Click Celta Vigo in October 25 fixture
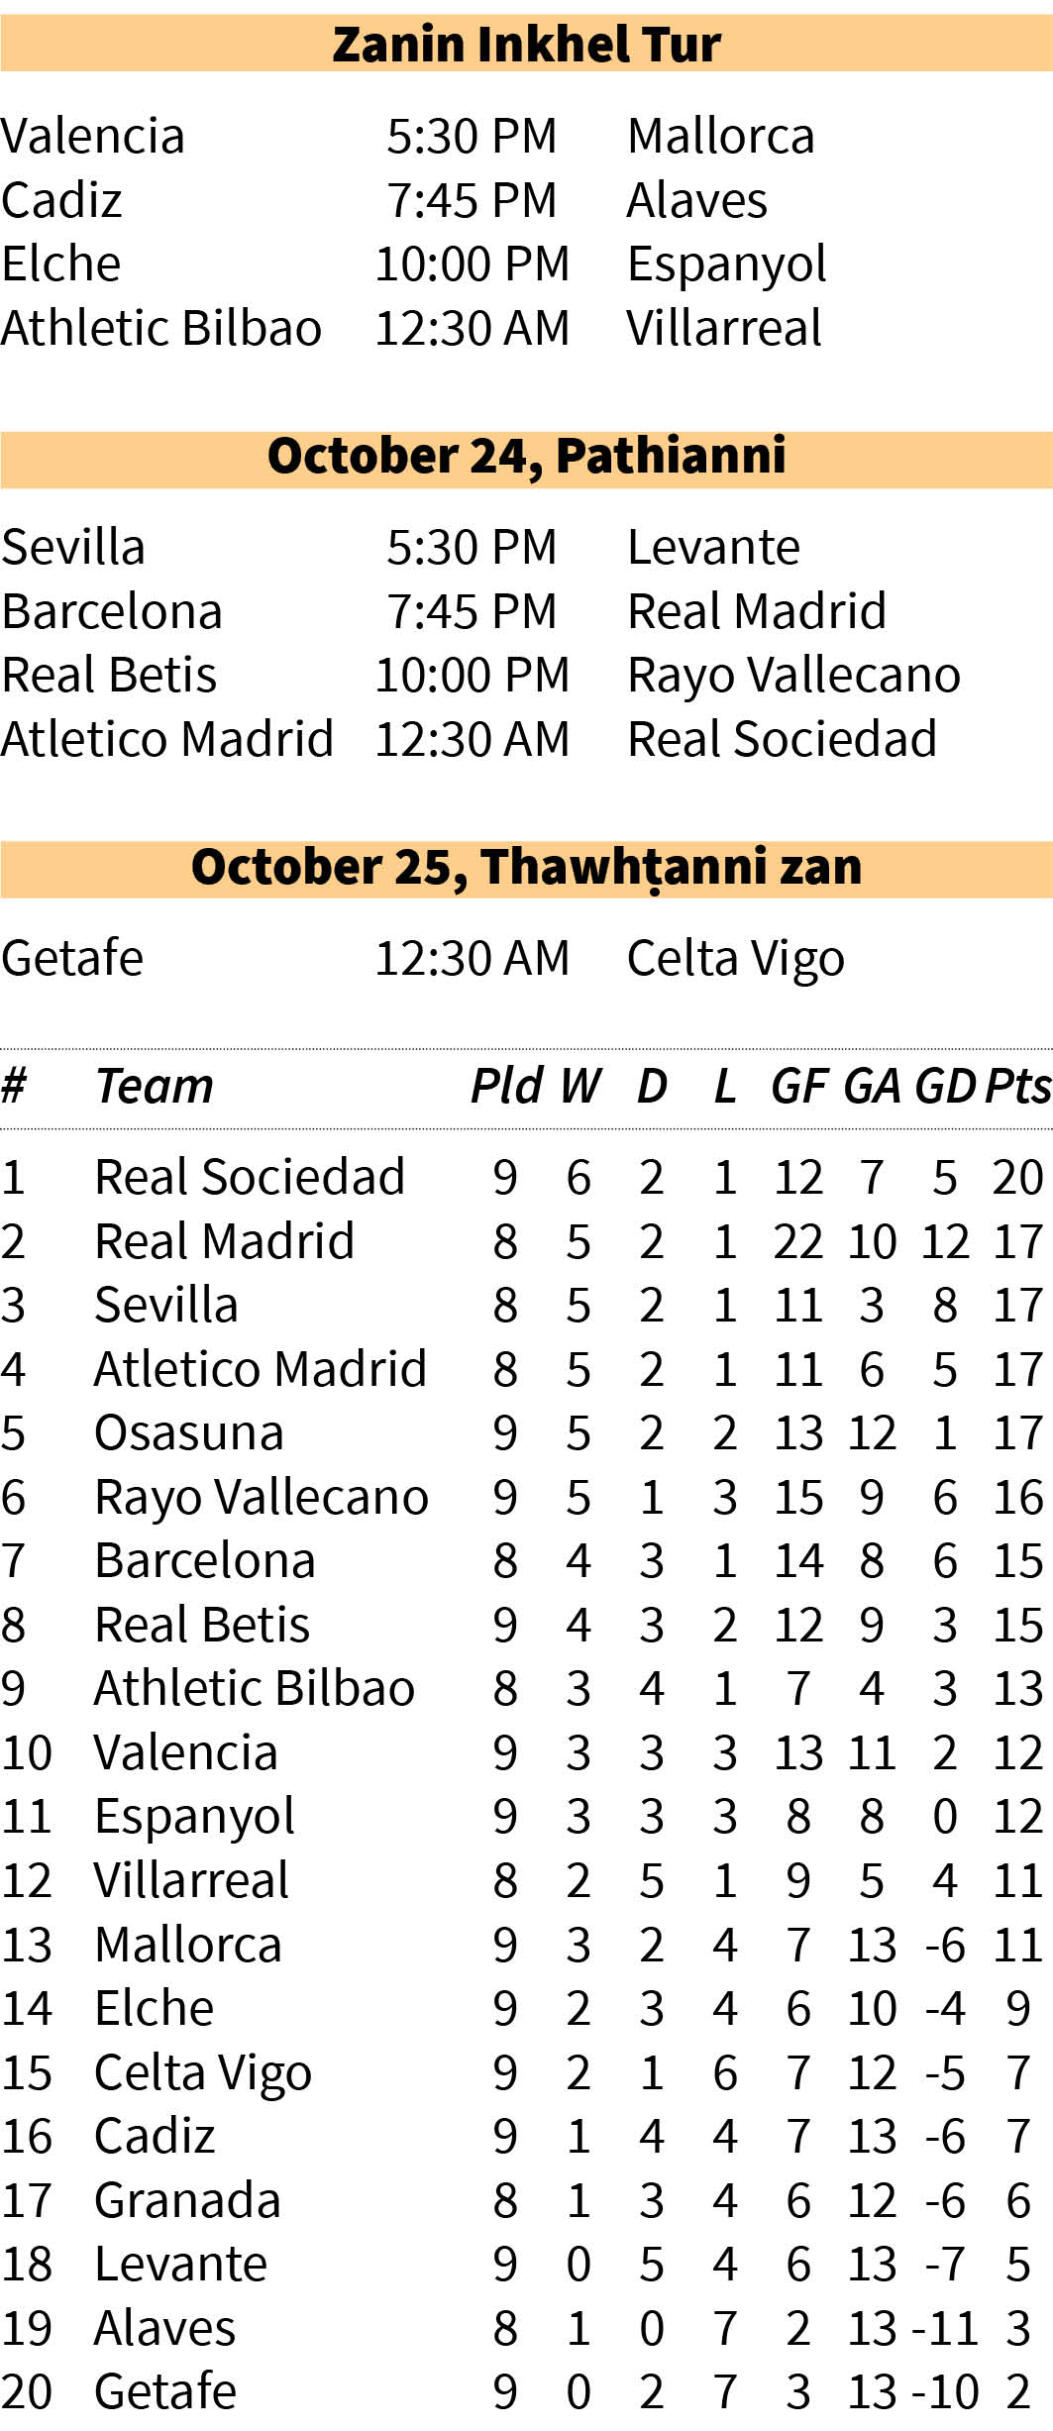1053x2431 pixels. click(735, 958)
